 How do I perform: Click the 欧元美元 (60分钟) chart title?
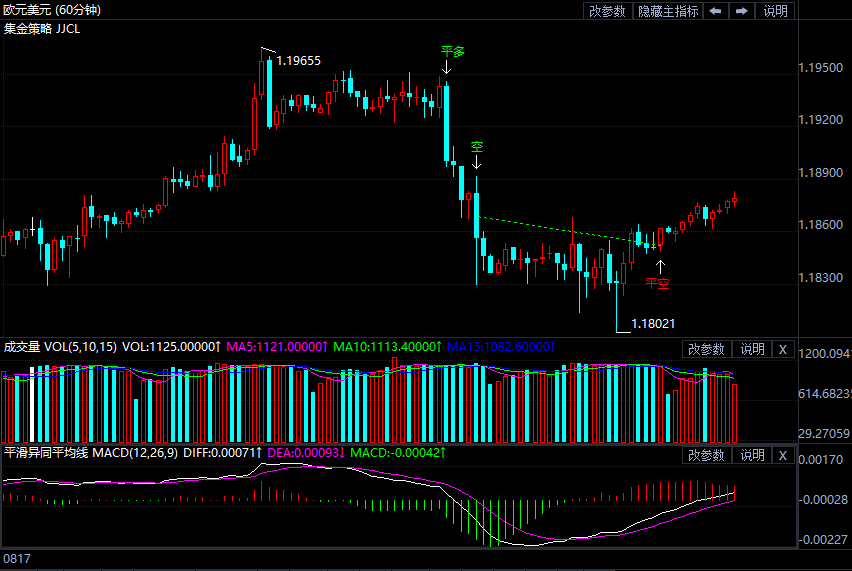point(51,10)
